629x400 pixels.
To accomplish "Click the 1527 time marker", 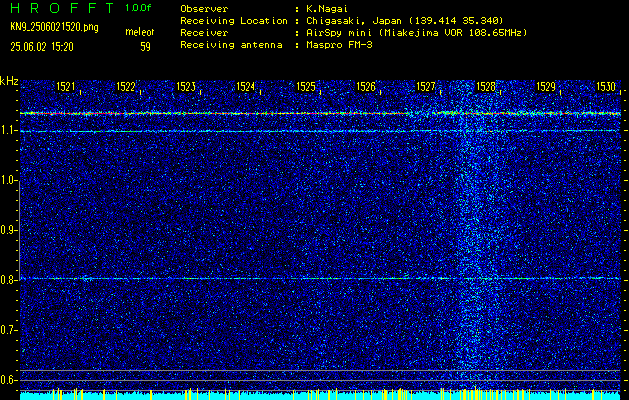I will (426, 86).
